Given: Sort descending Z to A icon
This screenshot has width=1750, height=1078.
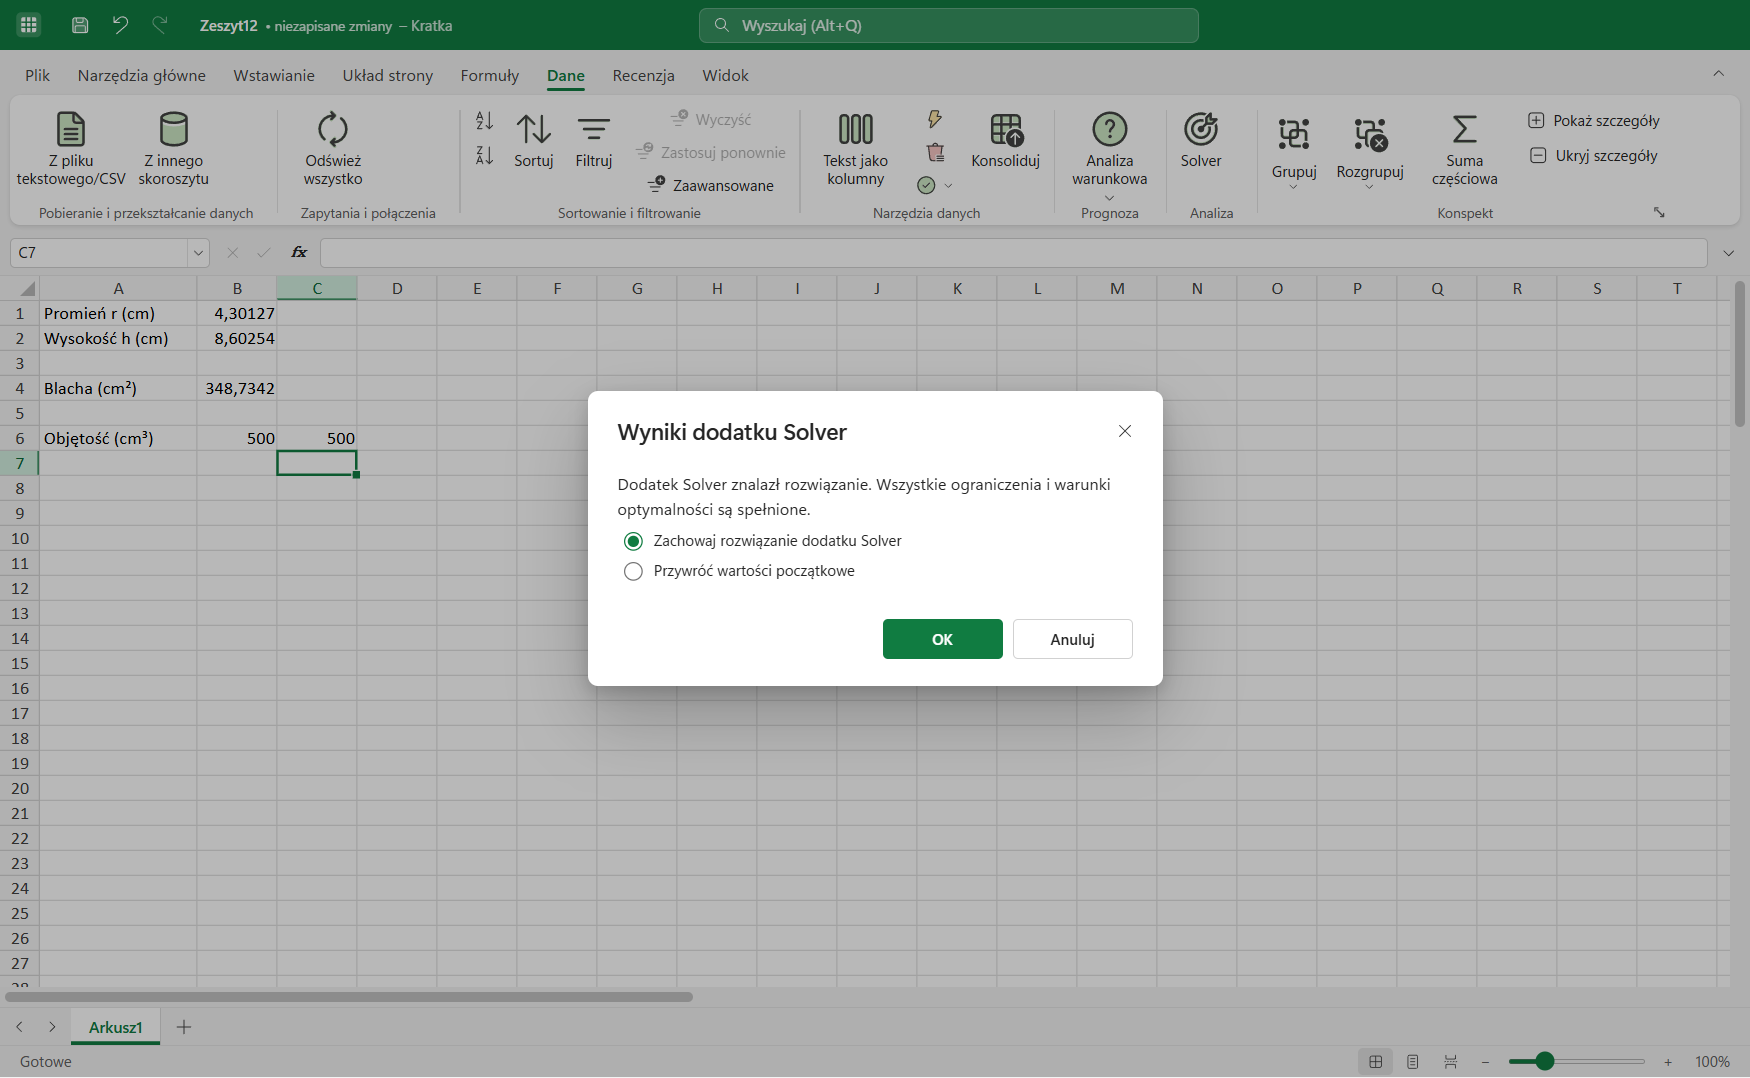Looking at the screenshot, I should tap(484, 155).
